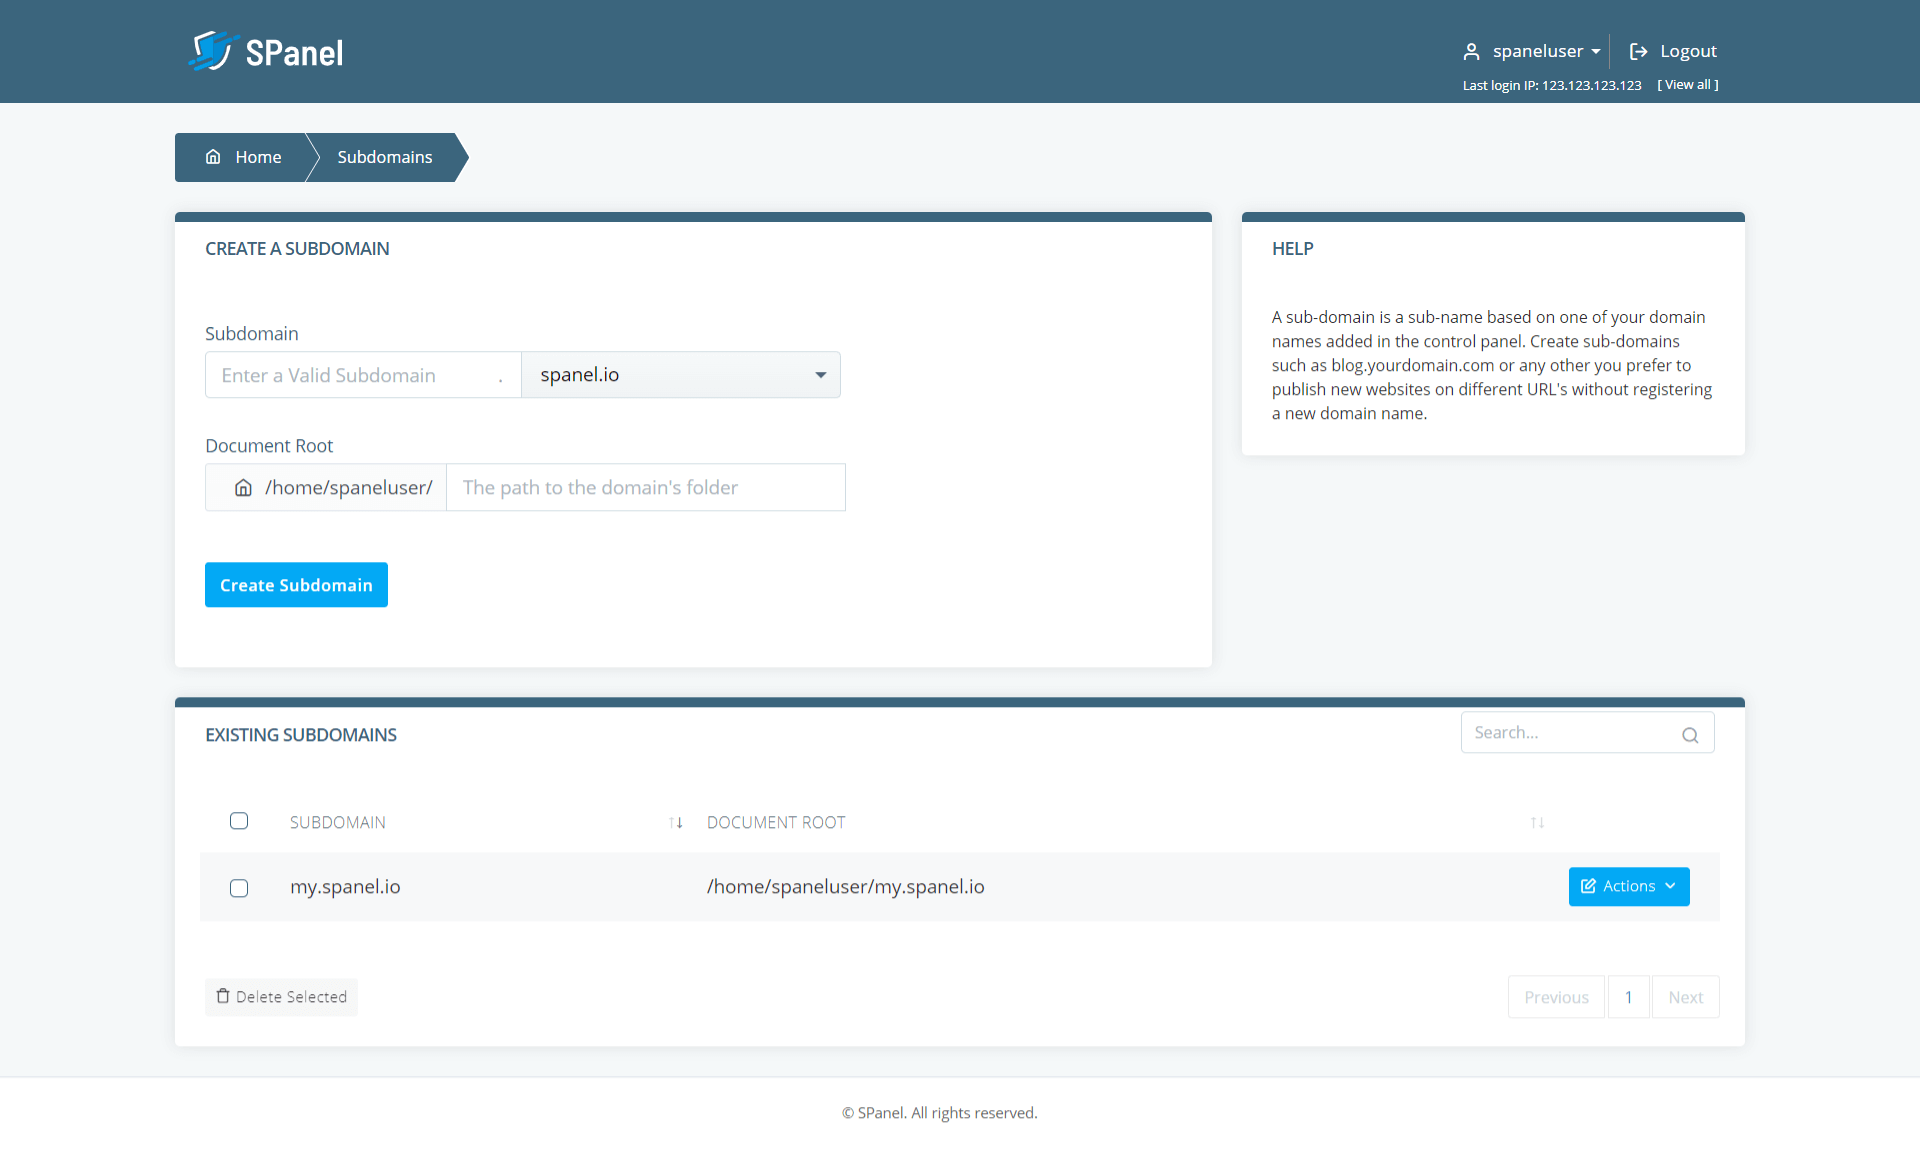Click the Create Subdomain button
Image resolution: width=1920 pixels, height=1149 pixels.
pos(296,585)
